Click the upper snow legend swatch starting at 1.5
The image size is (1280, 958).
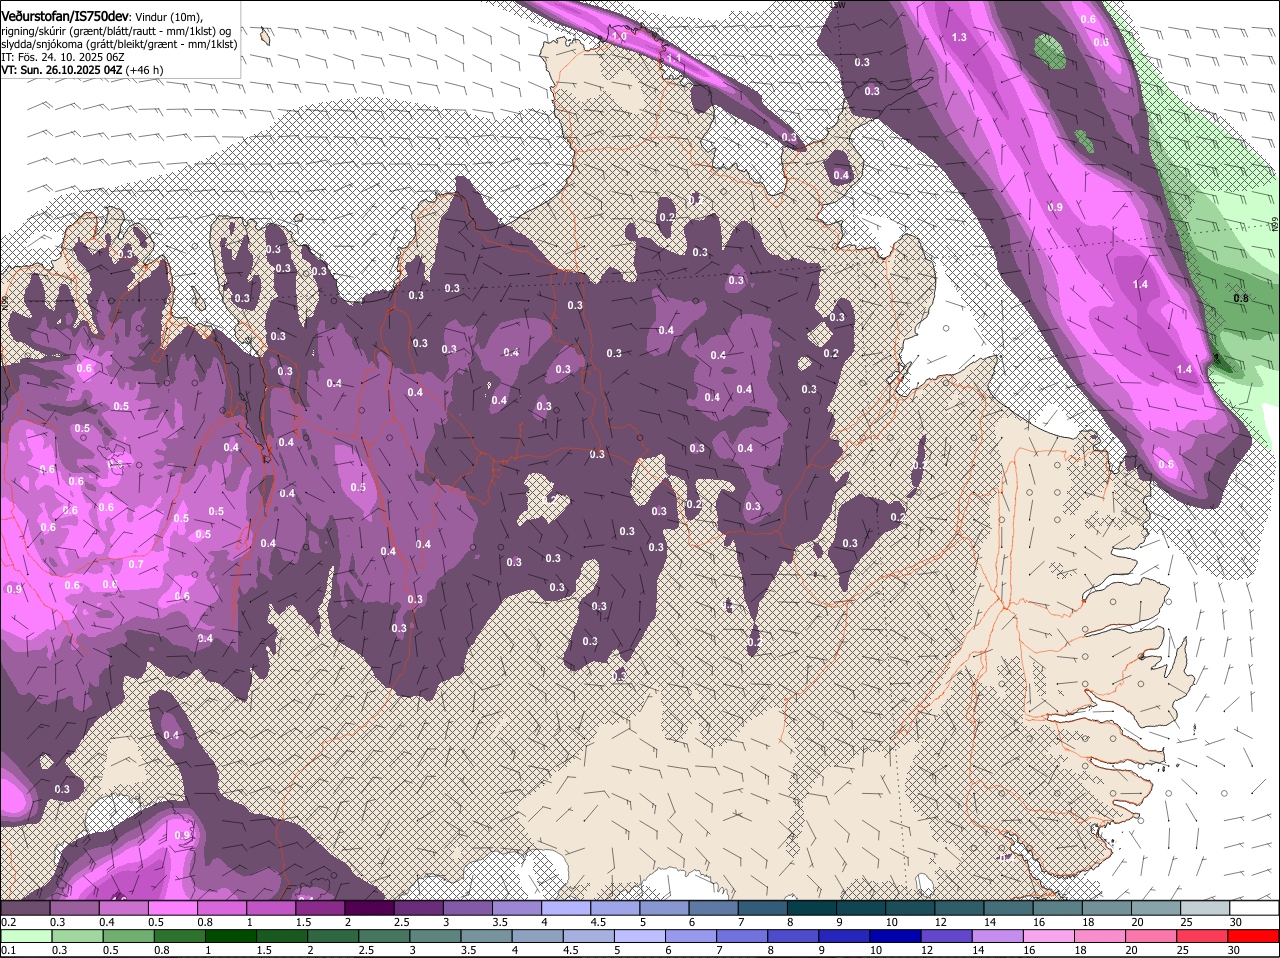(321, 908)
